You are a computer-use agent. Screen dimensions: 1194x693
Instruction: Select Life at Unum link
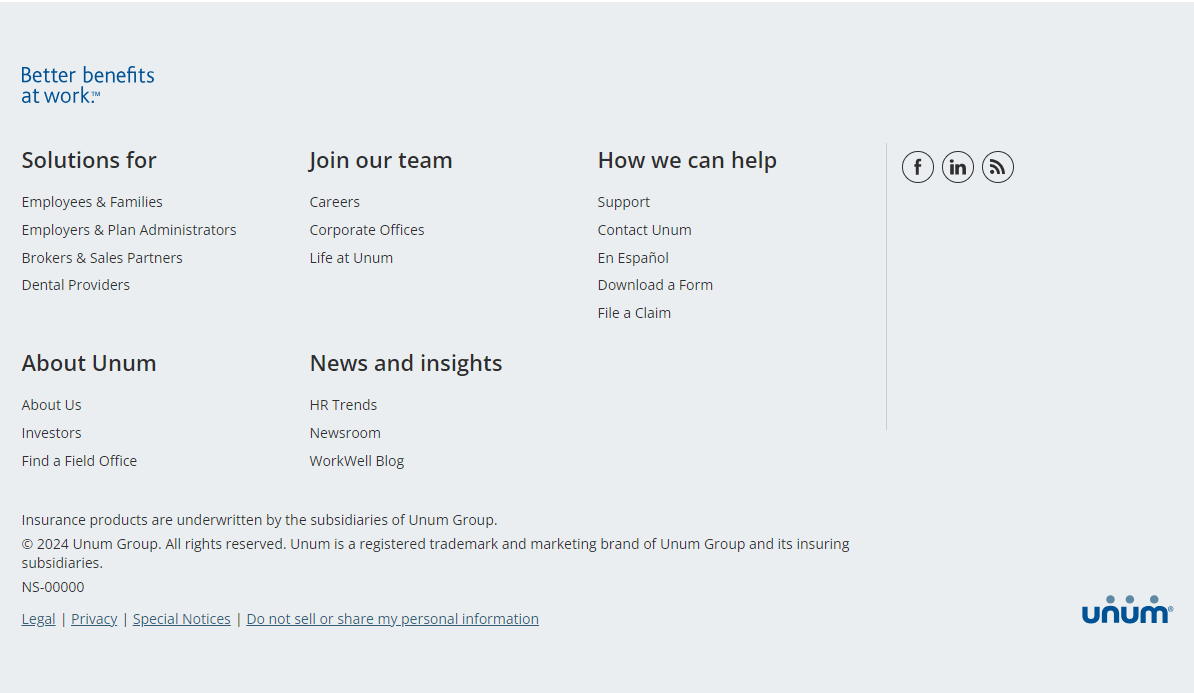[351, 258]
